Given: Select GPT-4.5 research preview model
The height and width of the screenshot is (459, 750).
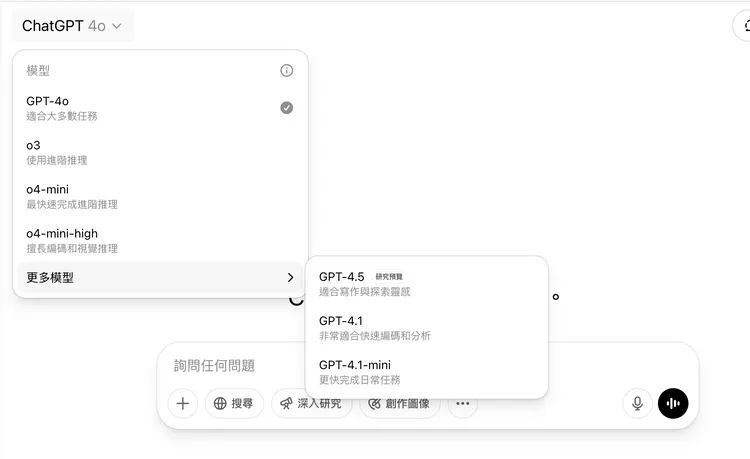Looking at the screenshot, I should coord(426,284).
